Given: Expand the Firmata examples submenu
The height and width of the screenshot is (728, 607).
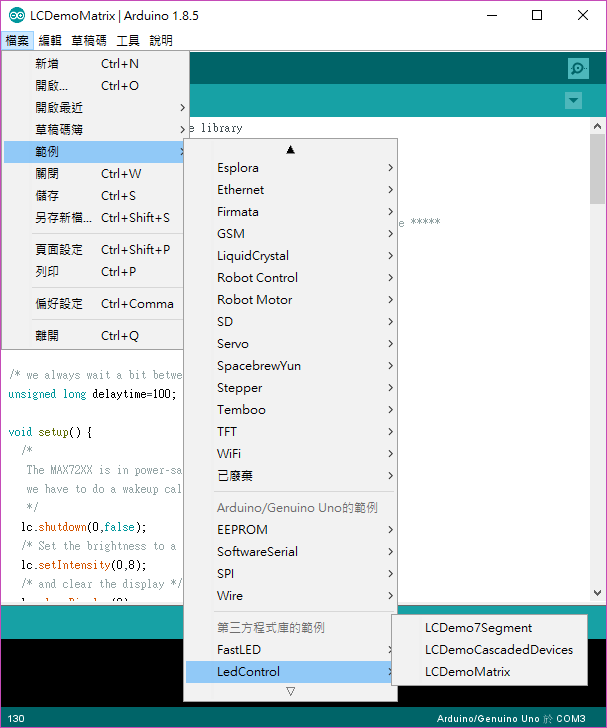Looking at the screenshot, I should point(291,212).
